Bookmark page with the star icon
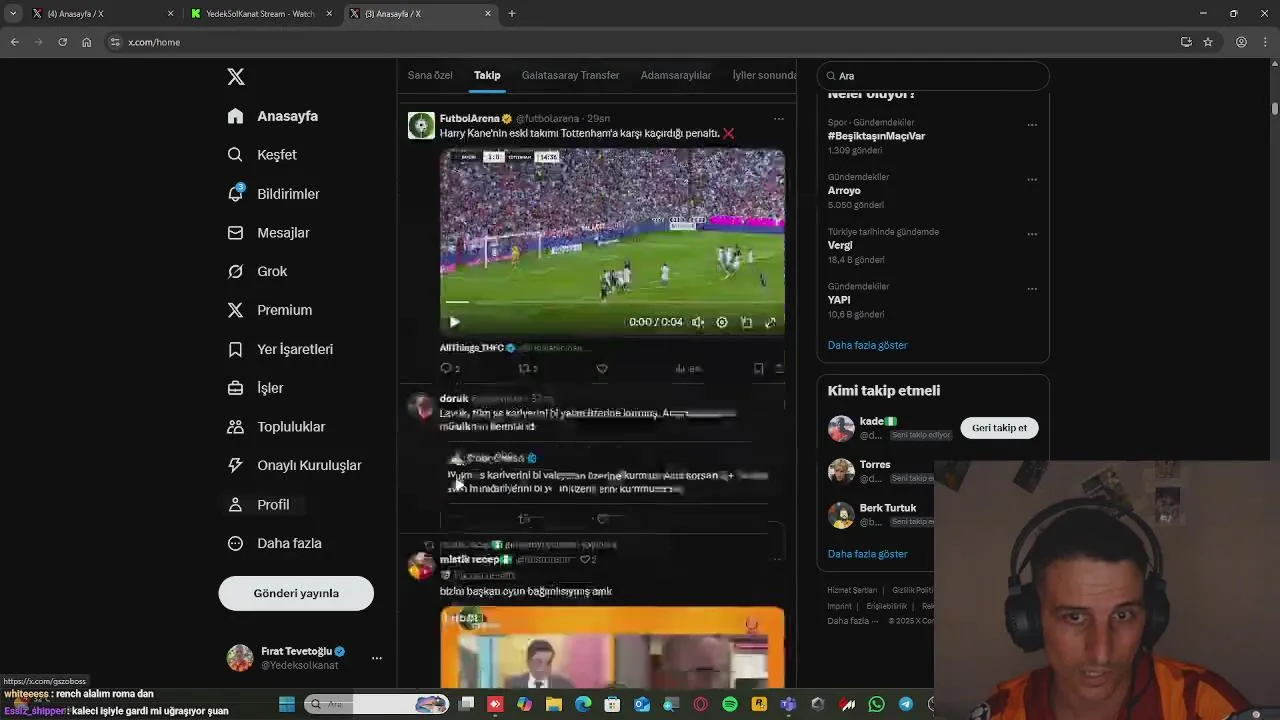 point(1208,42)
